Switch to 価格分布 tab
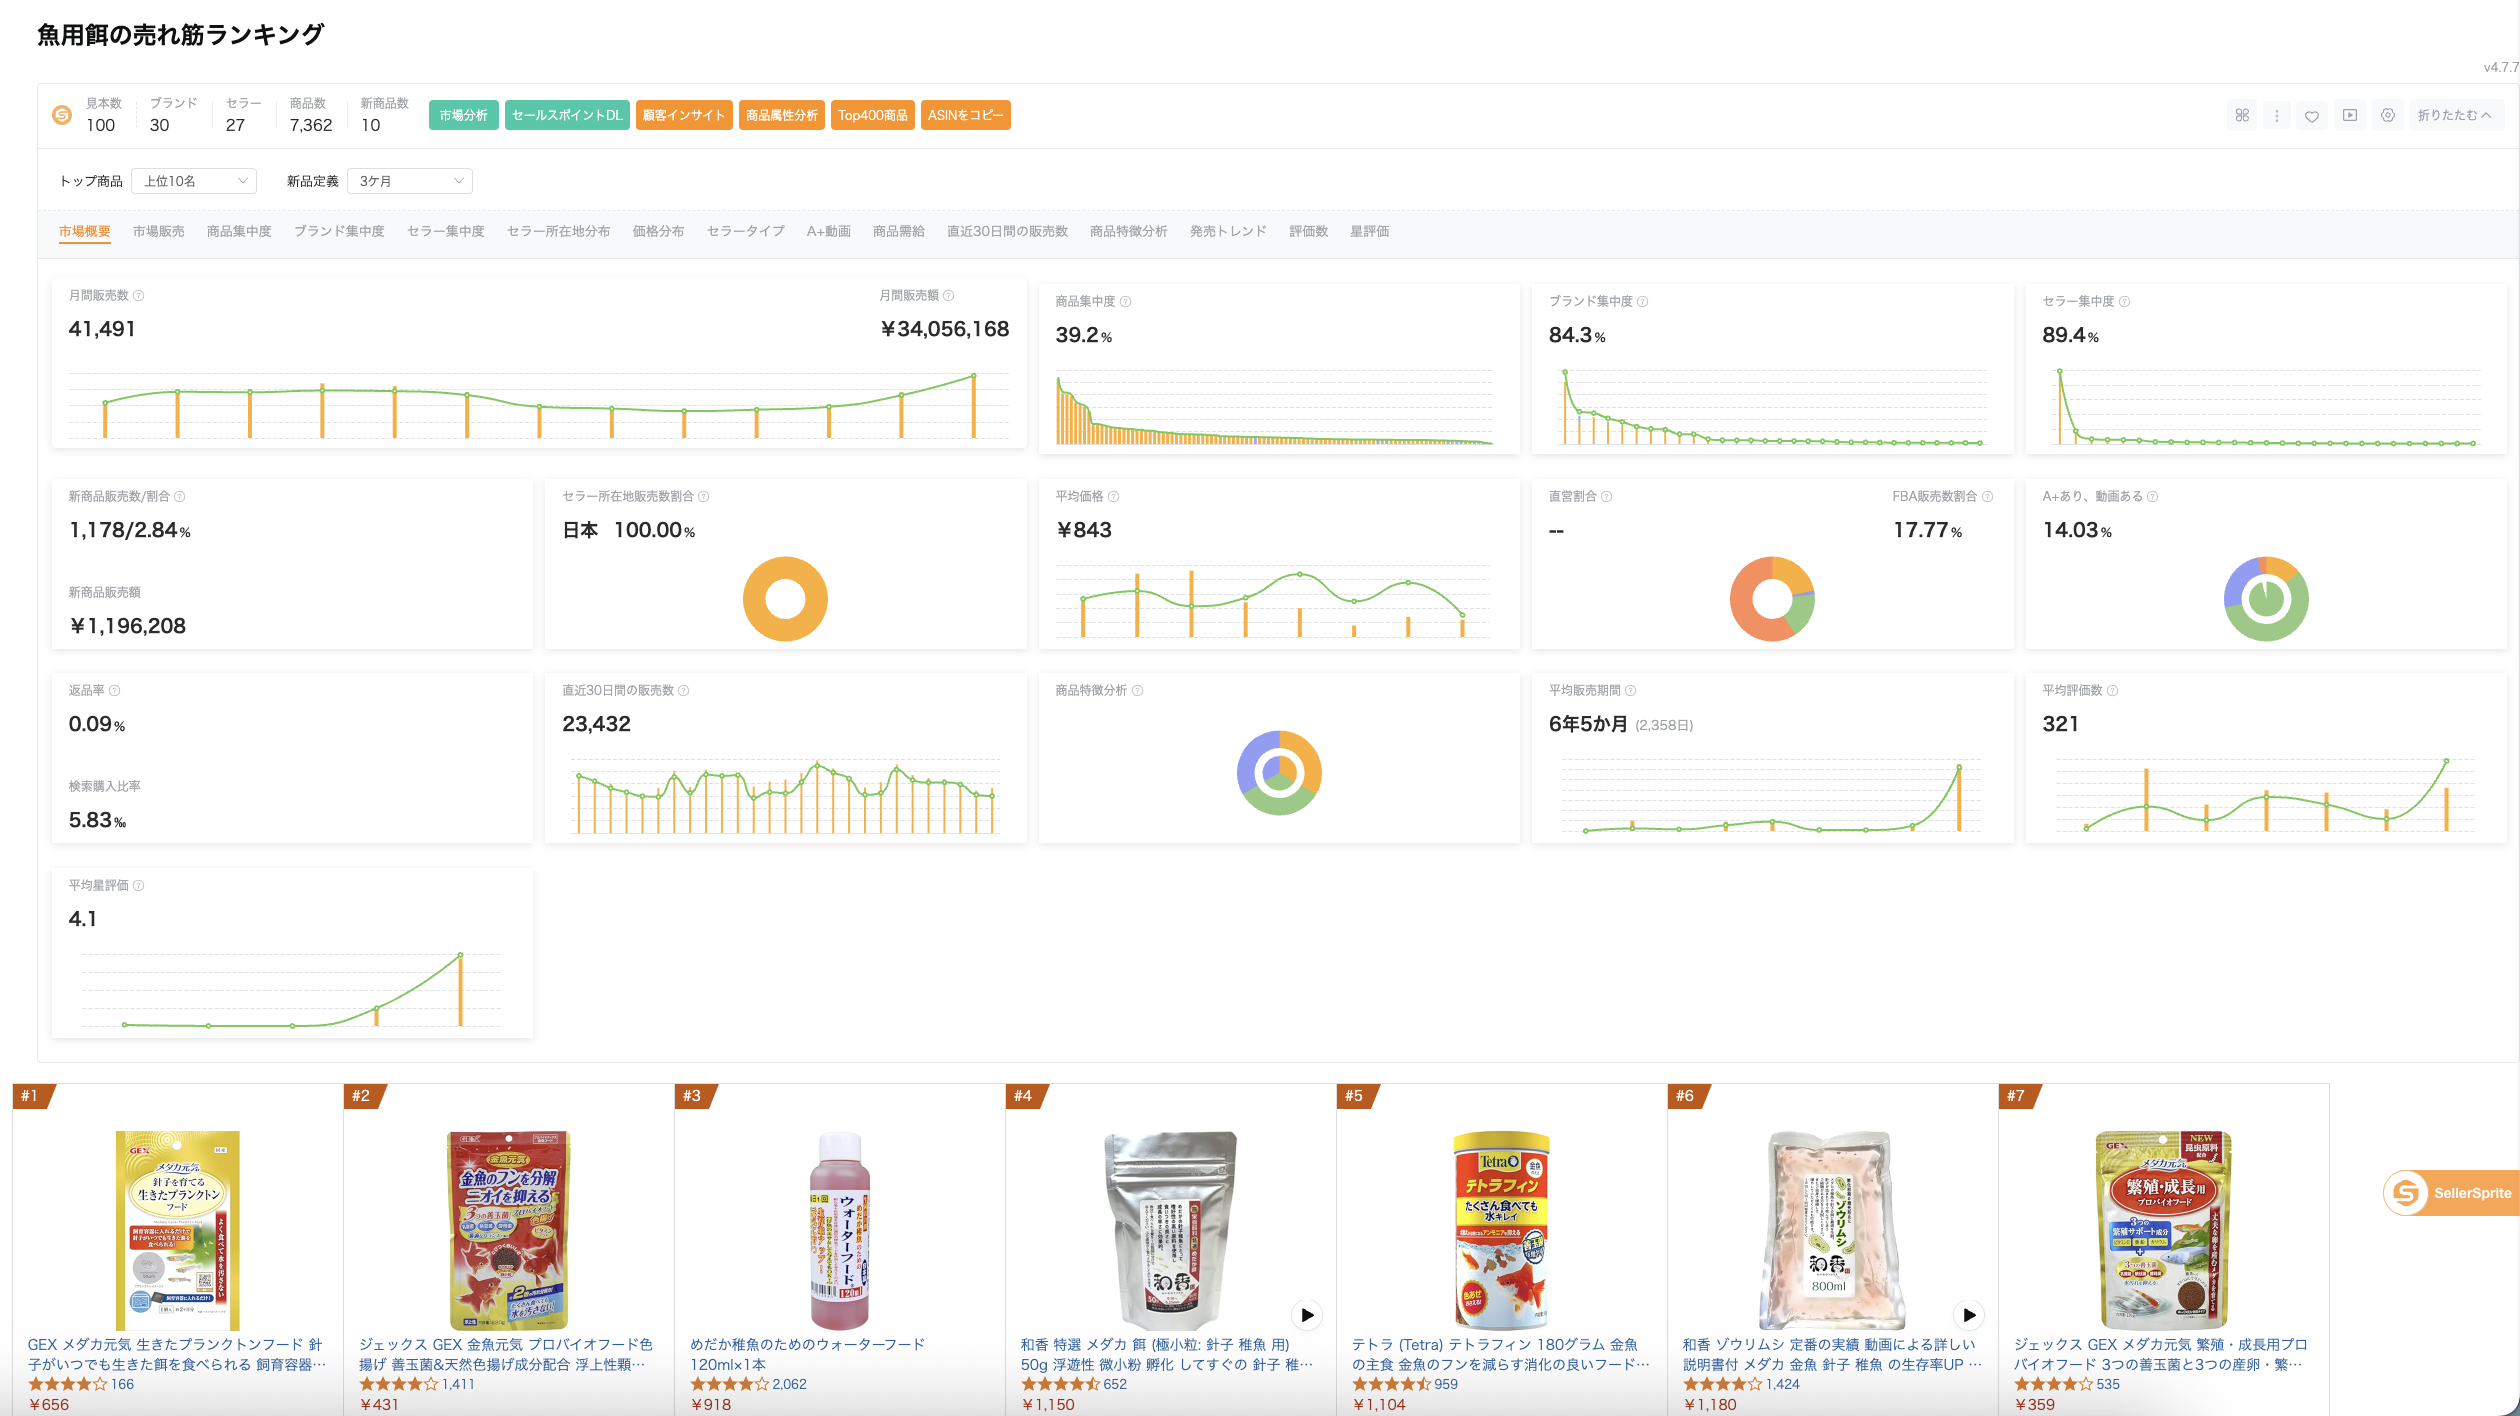The height and width of the screenshot is (1416, 2520). click(x=658, y=231)
